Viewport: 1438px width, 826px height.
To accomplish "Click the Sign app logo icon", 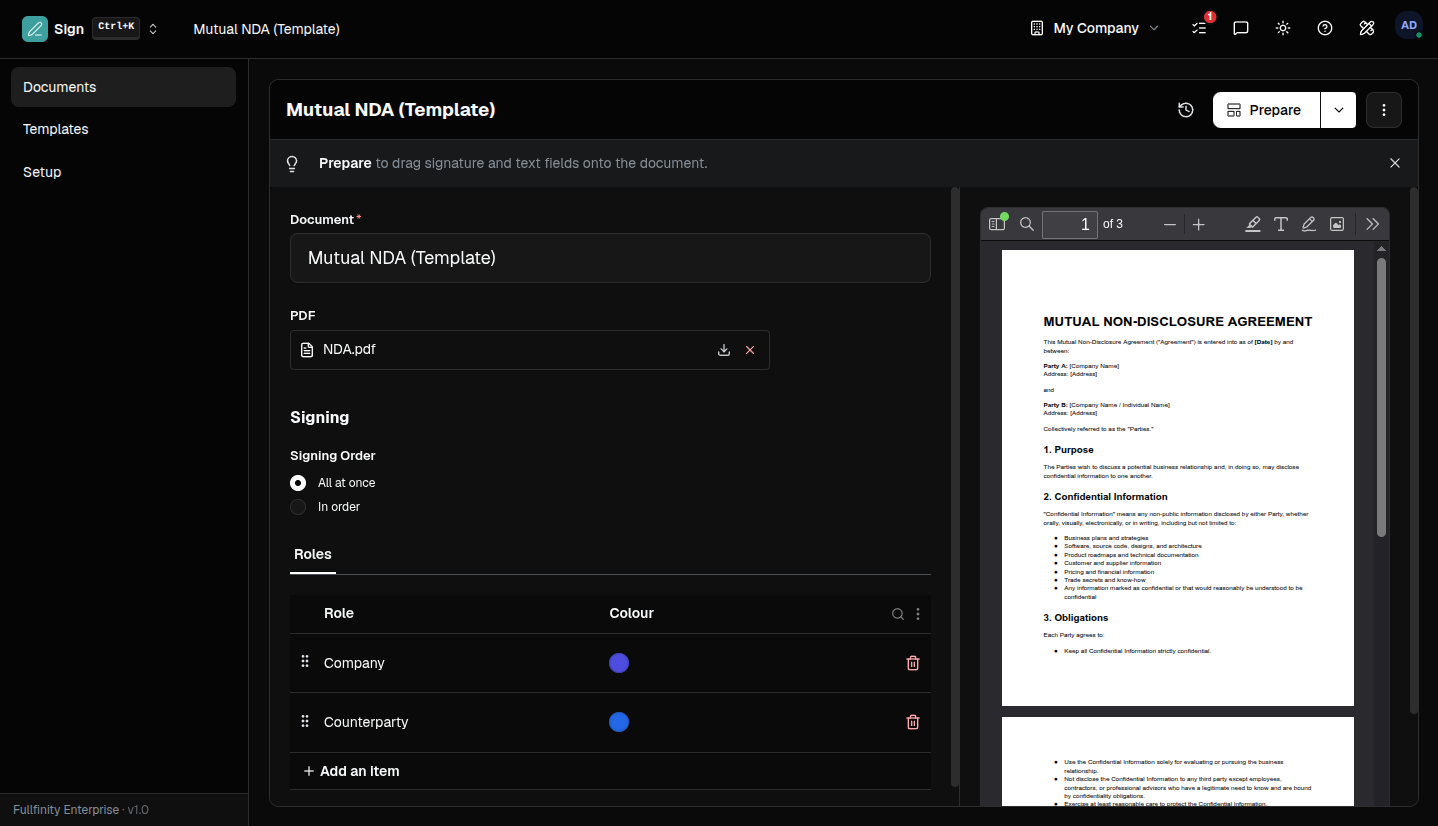I will click(x=35, y=29).
